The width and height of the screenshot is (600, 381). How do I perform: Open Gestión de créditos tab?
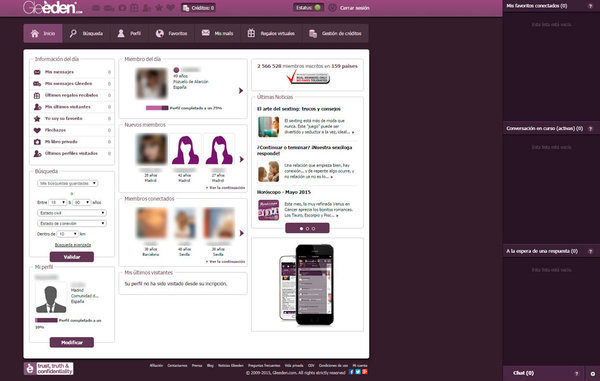(335, 34)
